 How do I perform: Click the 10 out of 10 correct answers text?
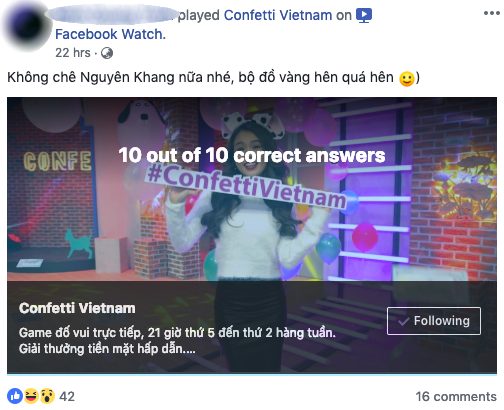point(252,155)
